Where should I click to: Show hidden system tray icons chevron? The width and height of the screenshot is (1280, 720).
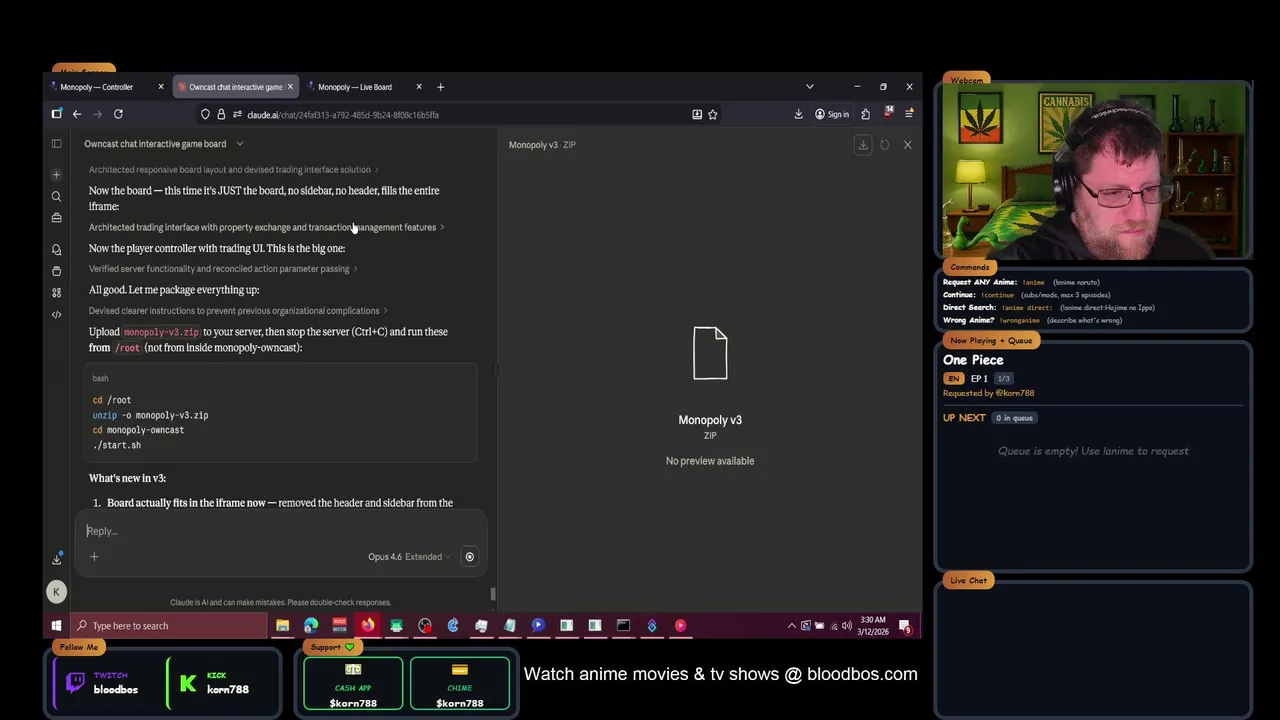click(792, 626)
